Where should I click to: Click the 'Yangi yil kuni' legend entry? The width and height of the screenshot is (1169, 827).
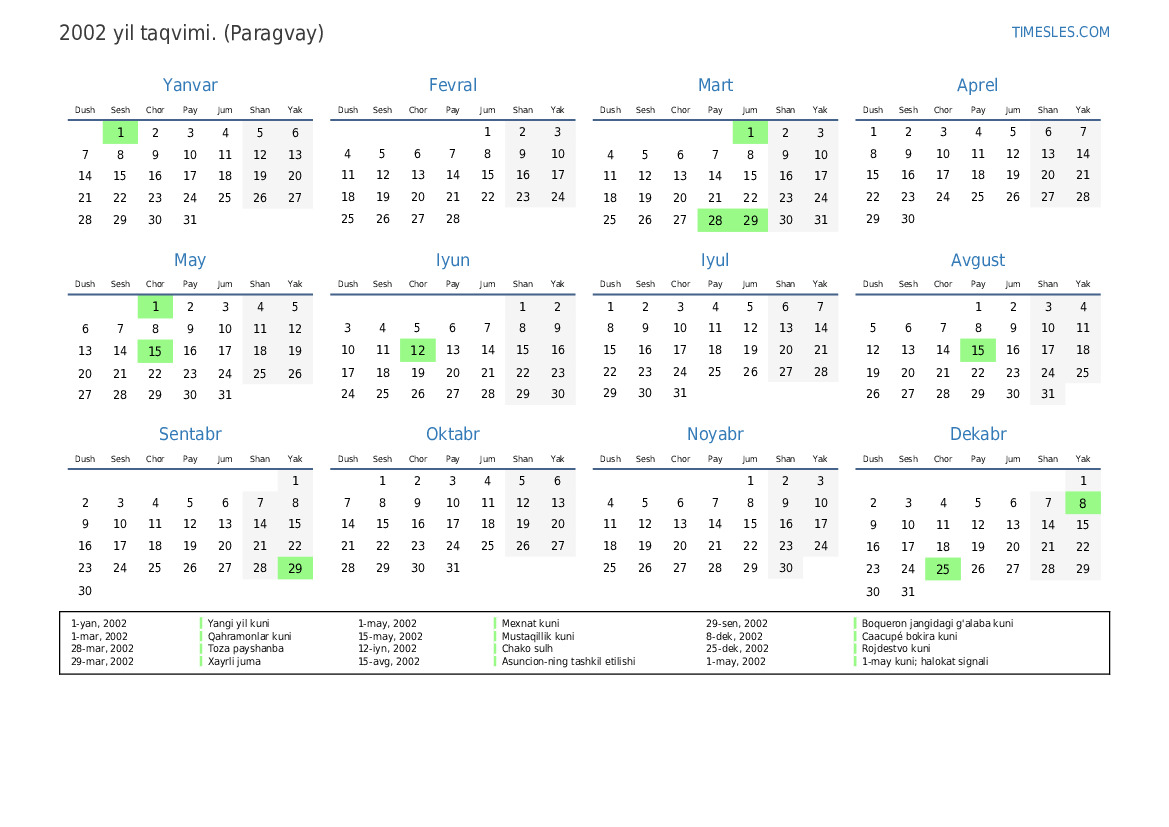tap(238, 623)
